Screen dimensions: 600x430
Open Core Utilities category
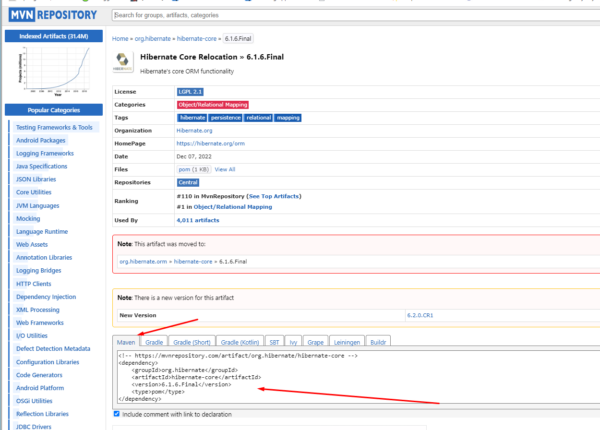(34, 192)
